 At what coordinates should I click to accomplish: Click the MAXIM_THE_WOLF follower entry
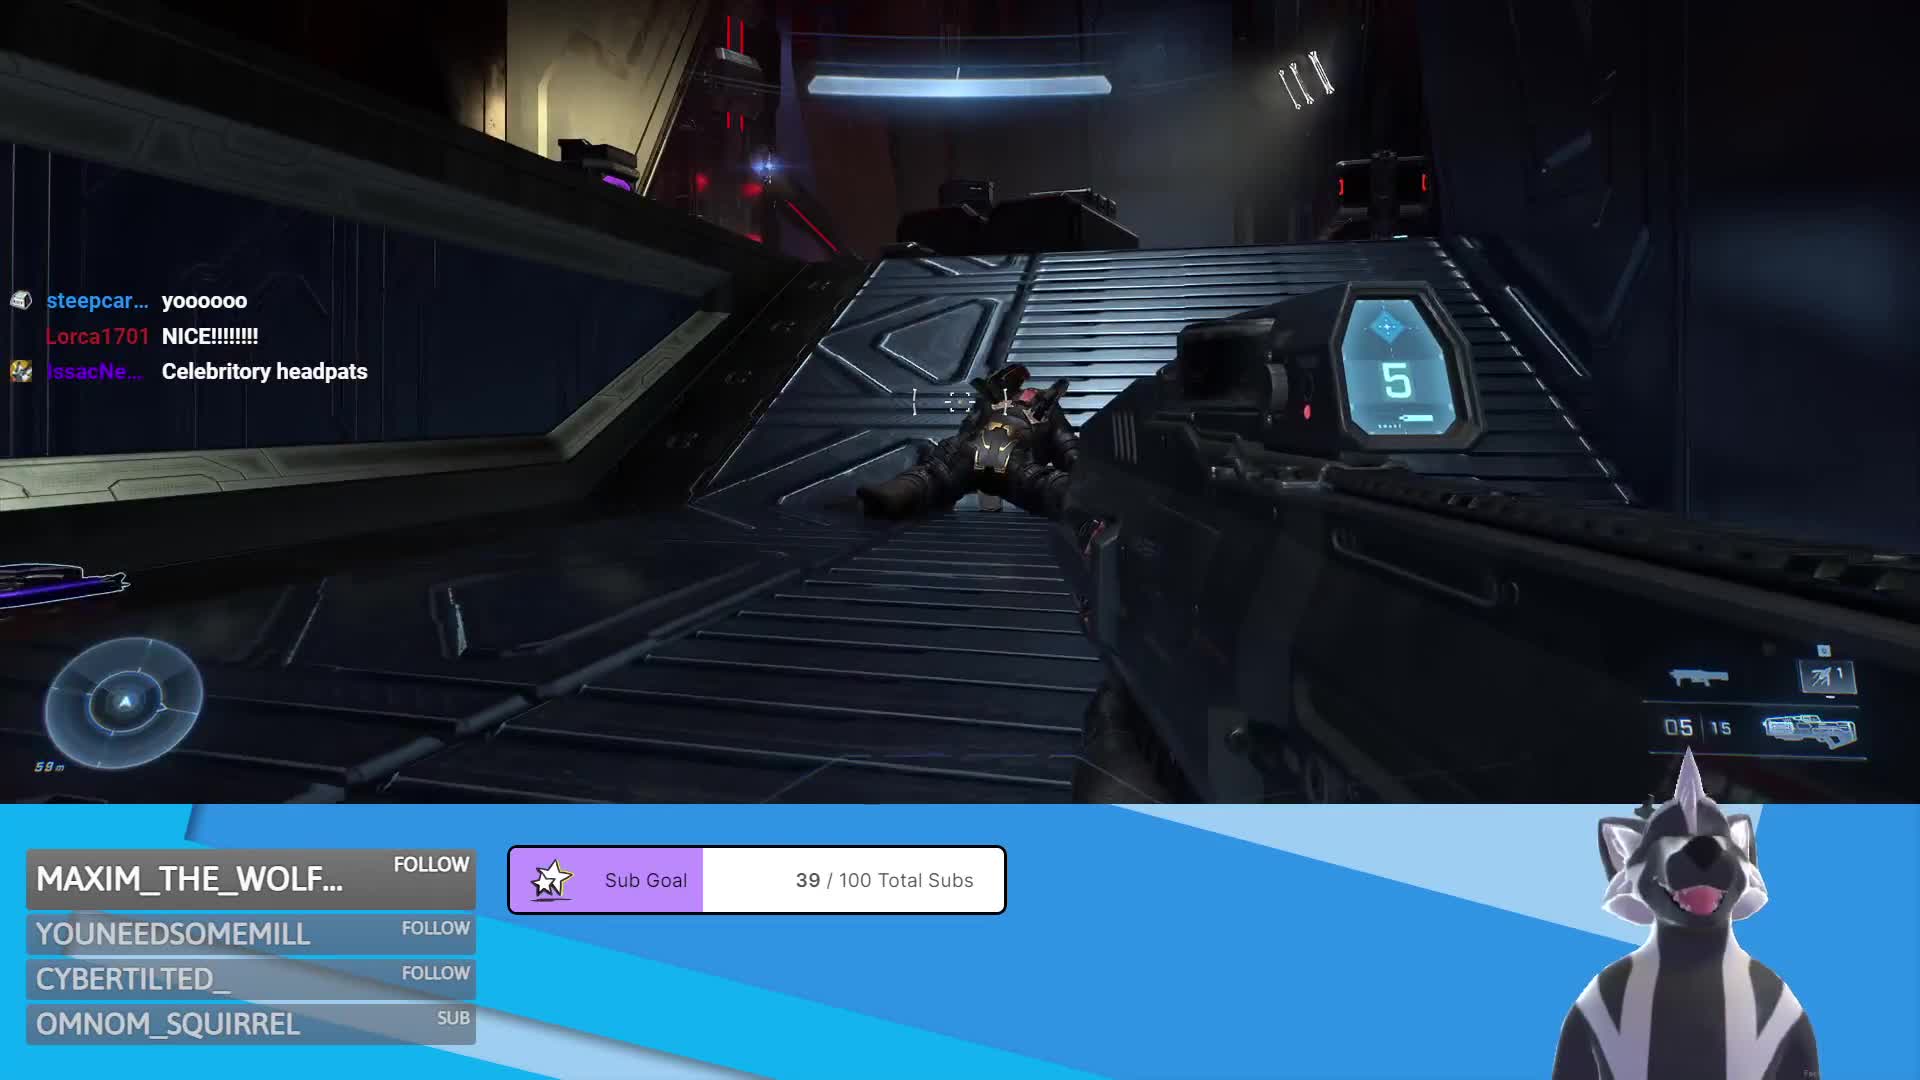tap(251, 879)
